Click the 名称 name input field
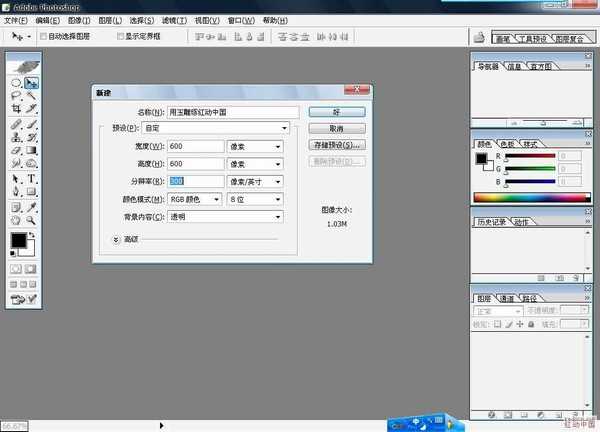This screenshot has width=600, height=432. (232, 112)
